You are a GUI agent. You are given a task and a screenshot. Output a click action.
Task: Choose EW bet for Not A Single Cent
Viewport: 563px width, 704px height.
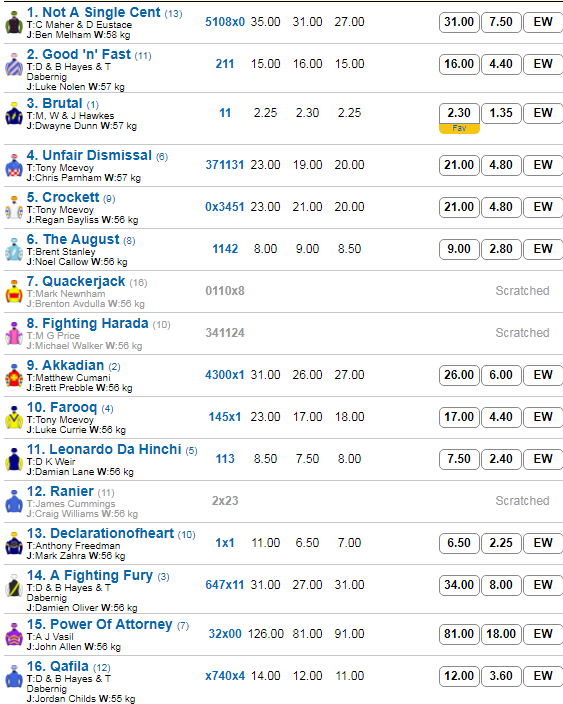click(x=543, y=22)
